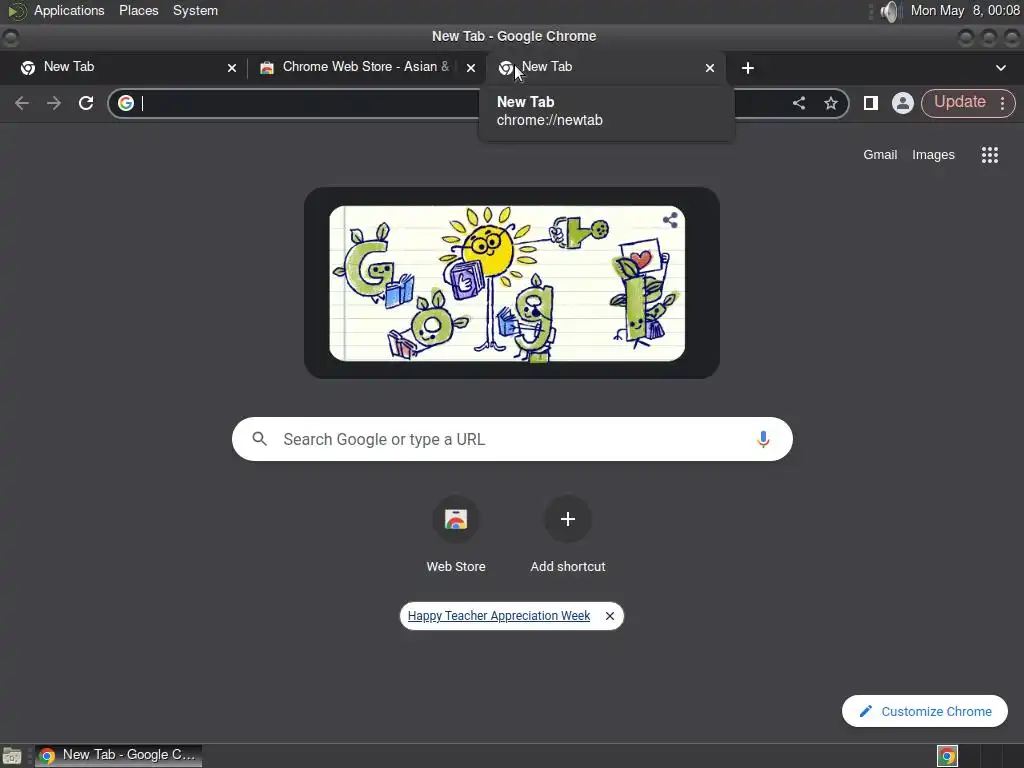Open the Web Store shortcut icon
The image size is (1024, 768).
456,519
